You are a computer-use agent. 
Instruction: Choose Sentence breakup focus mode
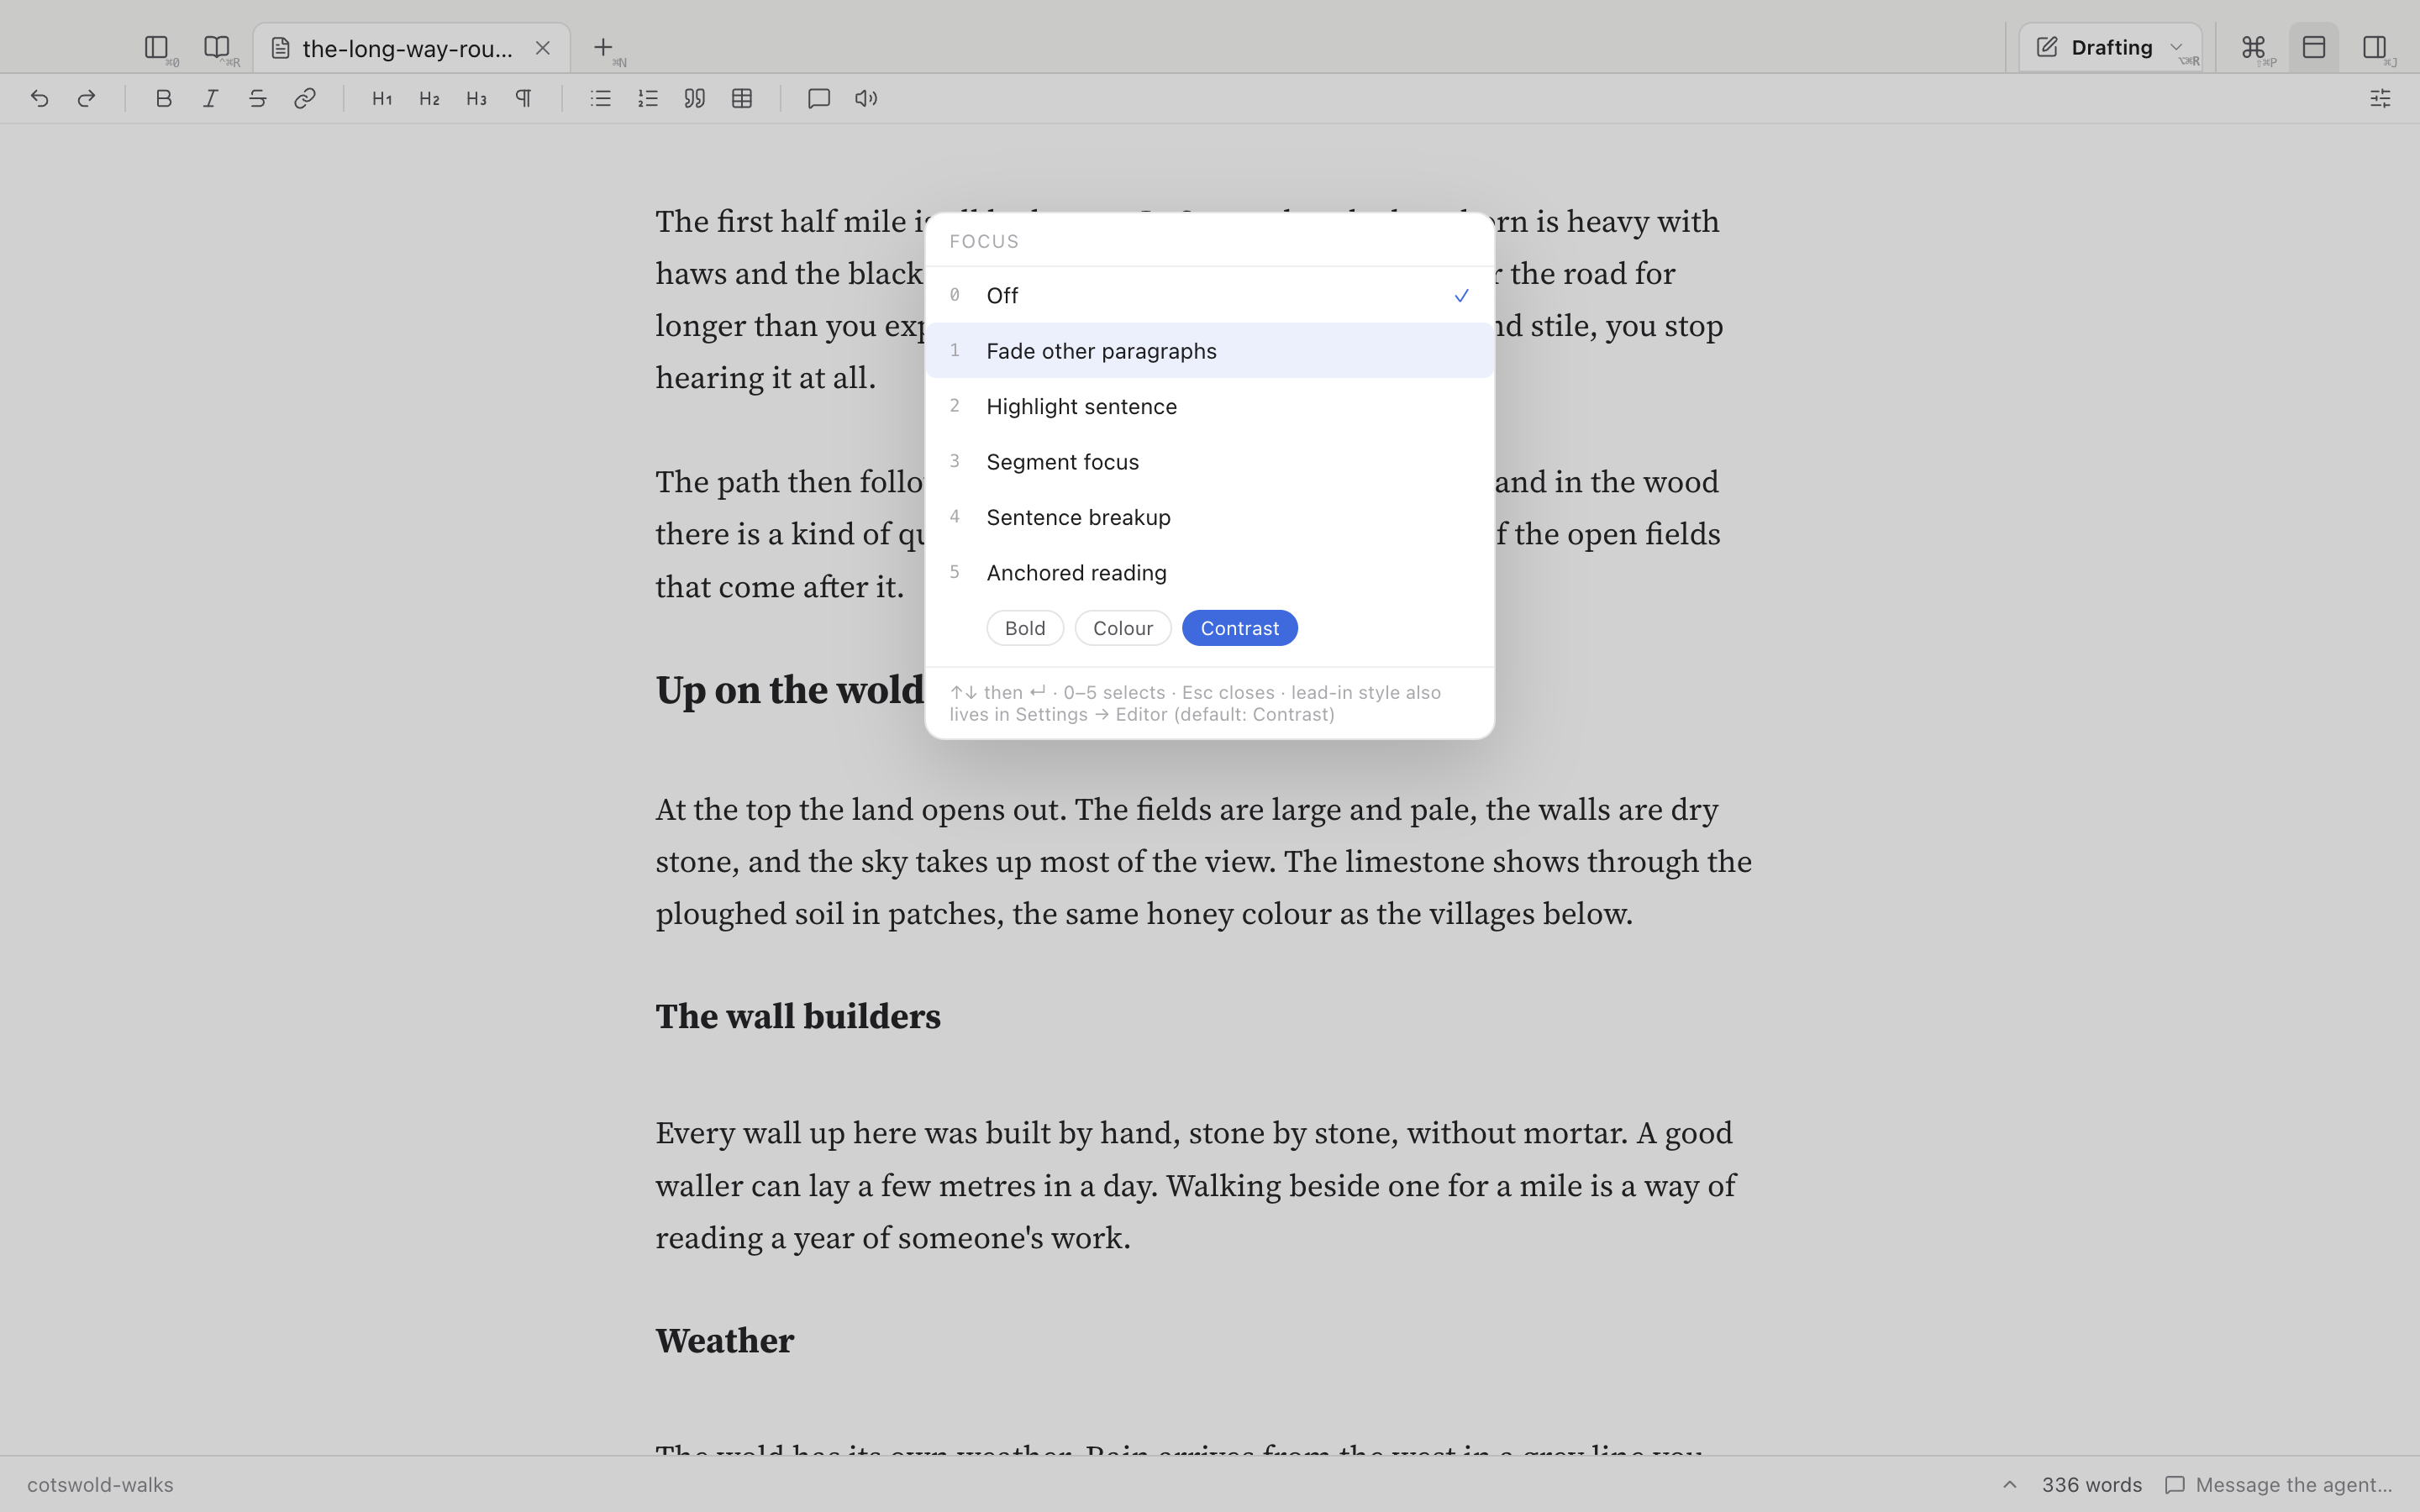tap(1210, 517)
